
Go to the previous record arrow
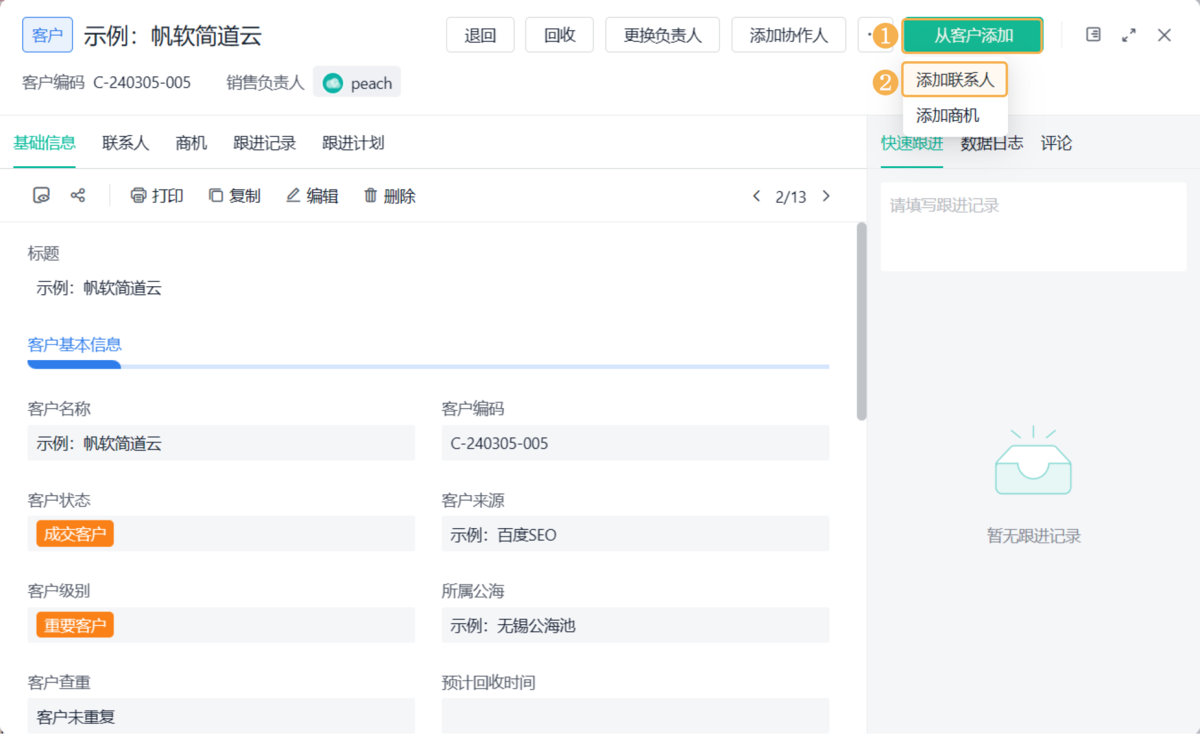point(756,196)
